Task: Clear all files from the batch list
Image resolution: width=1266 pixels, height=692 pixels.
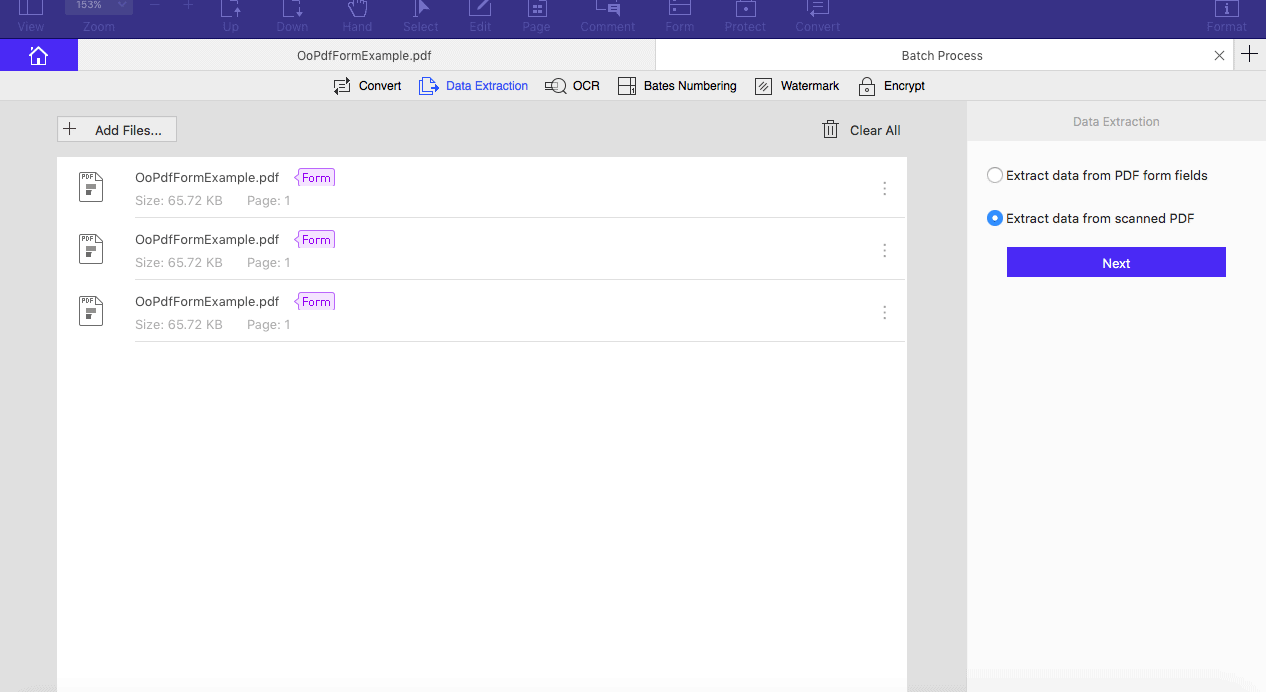Action: pyautogui.click(x=861, y=129)
